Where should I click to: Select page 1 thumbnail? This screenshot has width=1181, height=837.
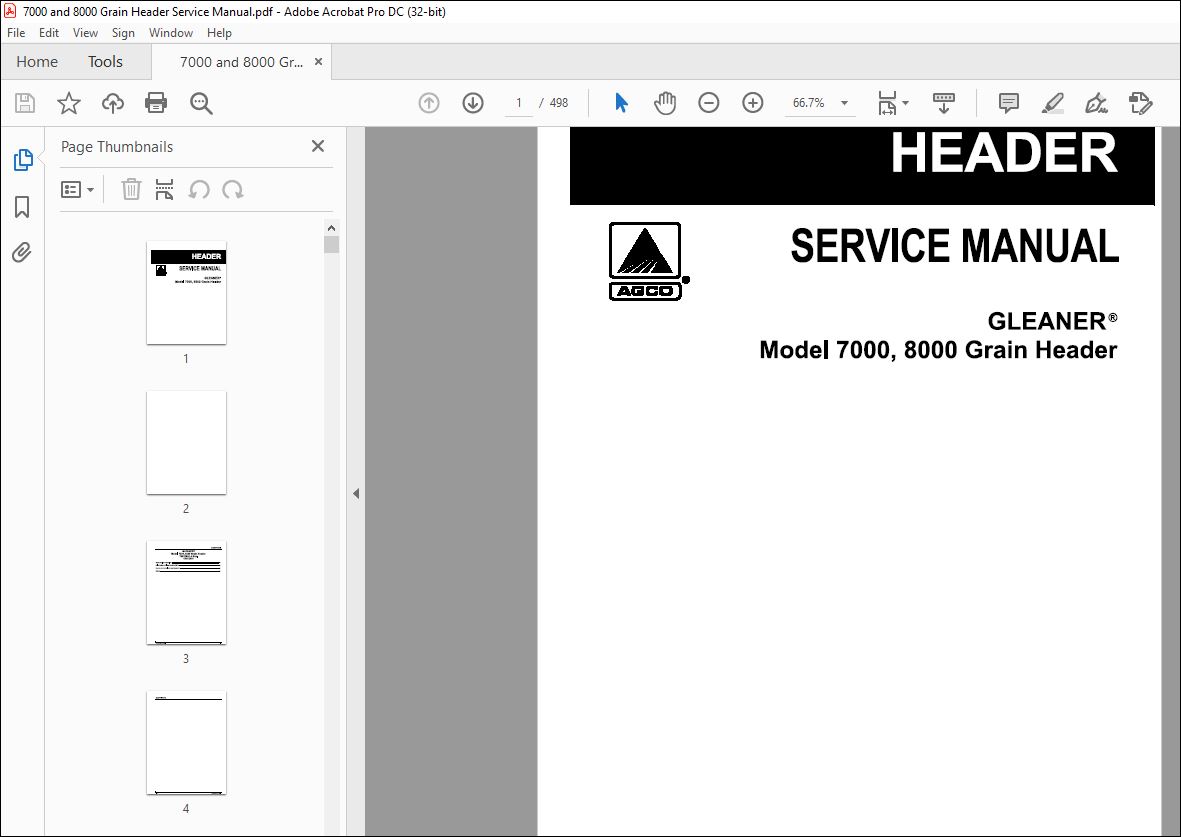pyautogui.click(x=186, y=293)
